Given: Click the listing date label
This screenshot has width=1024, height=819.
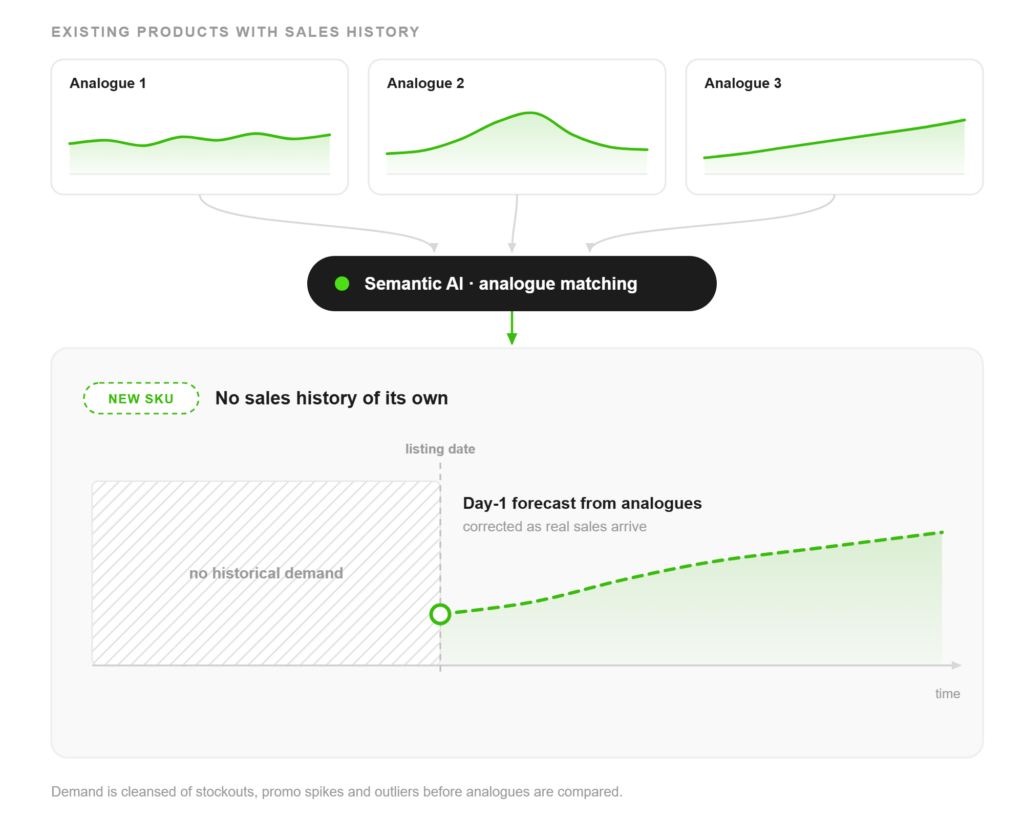Looking at the screenshot, I should click(x=440, y=449).
